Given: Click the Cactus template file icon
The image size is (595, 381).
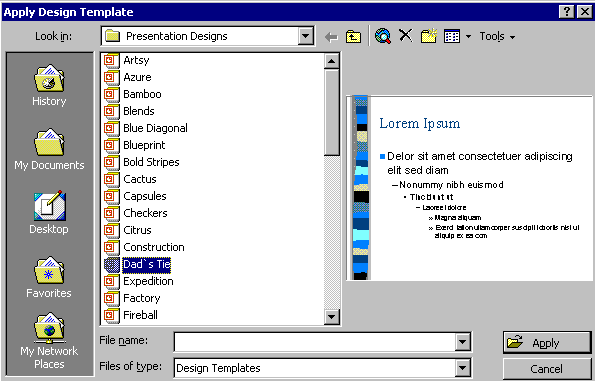Looking at the screenshot, I should click(x=112, y=179).
